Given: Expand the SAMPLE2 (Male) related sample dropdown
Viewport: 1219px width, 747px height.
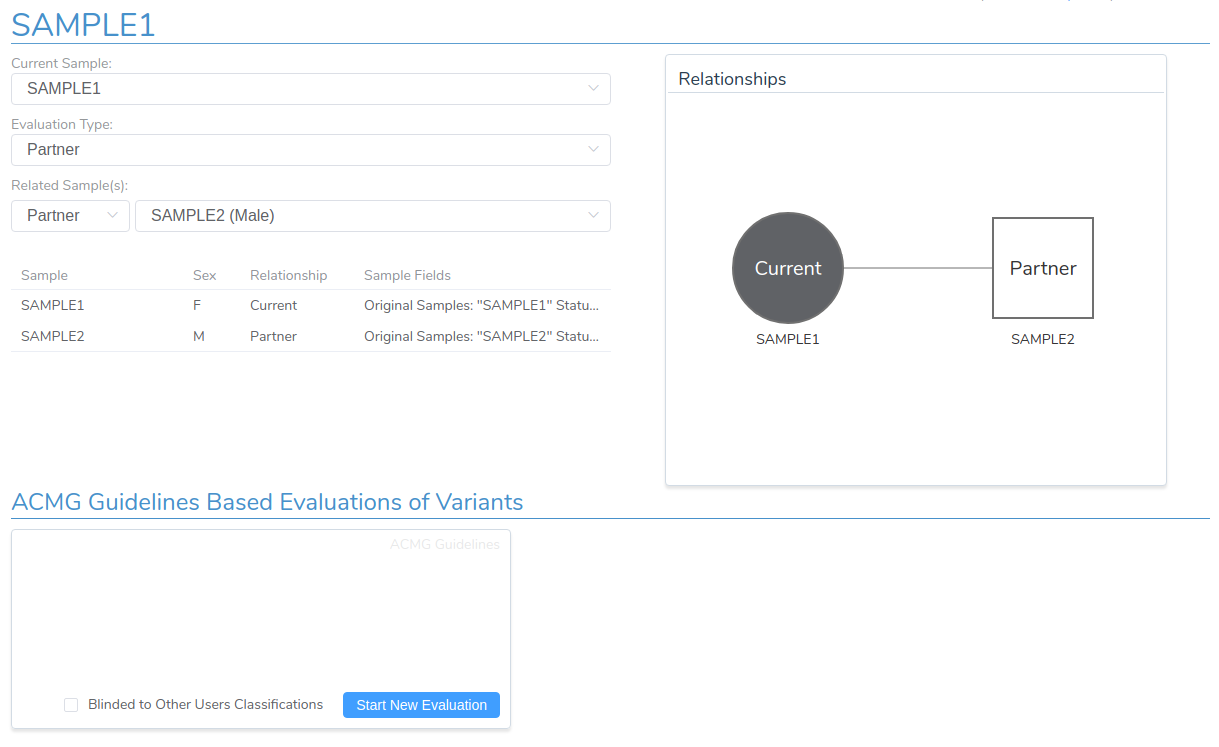Looking at the screenshot, I should click(372, 216).
